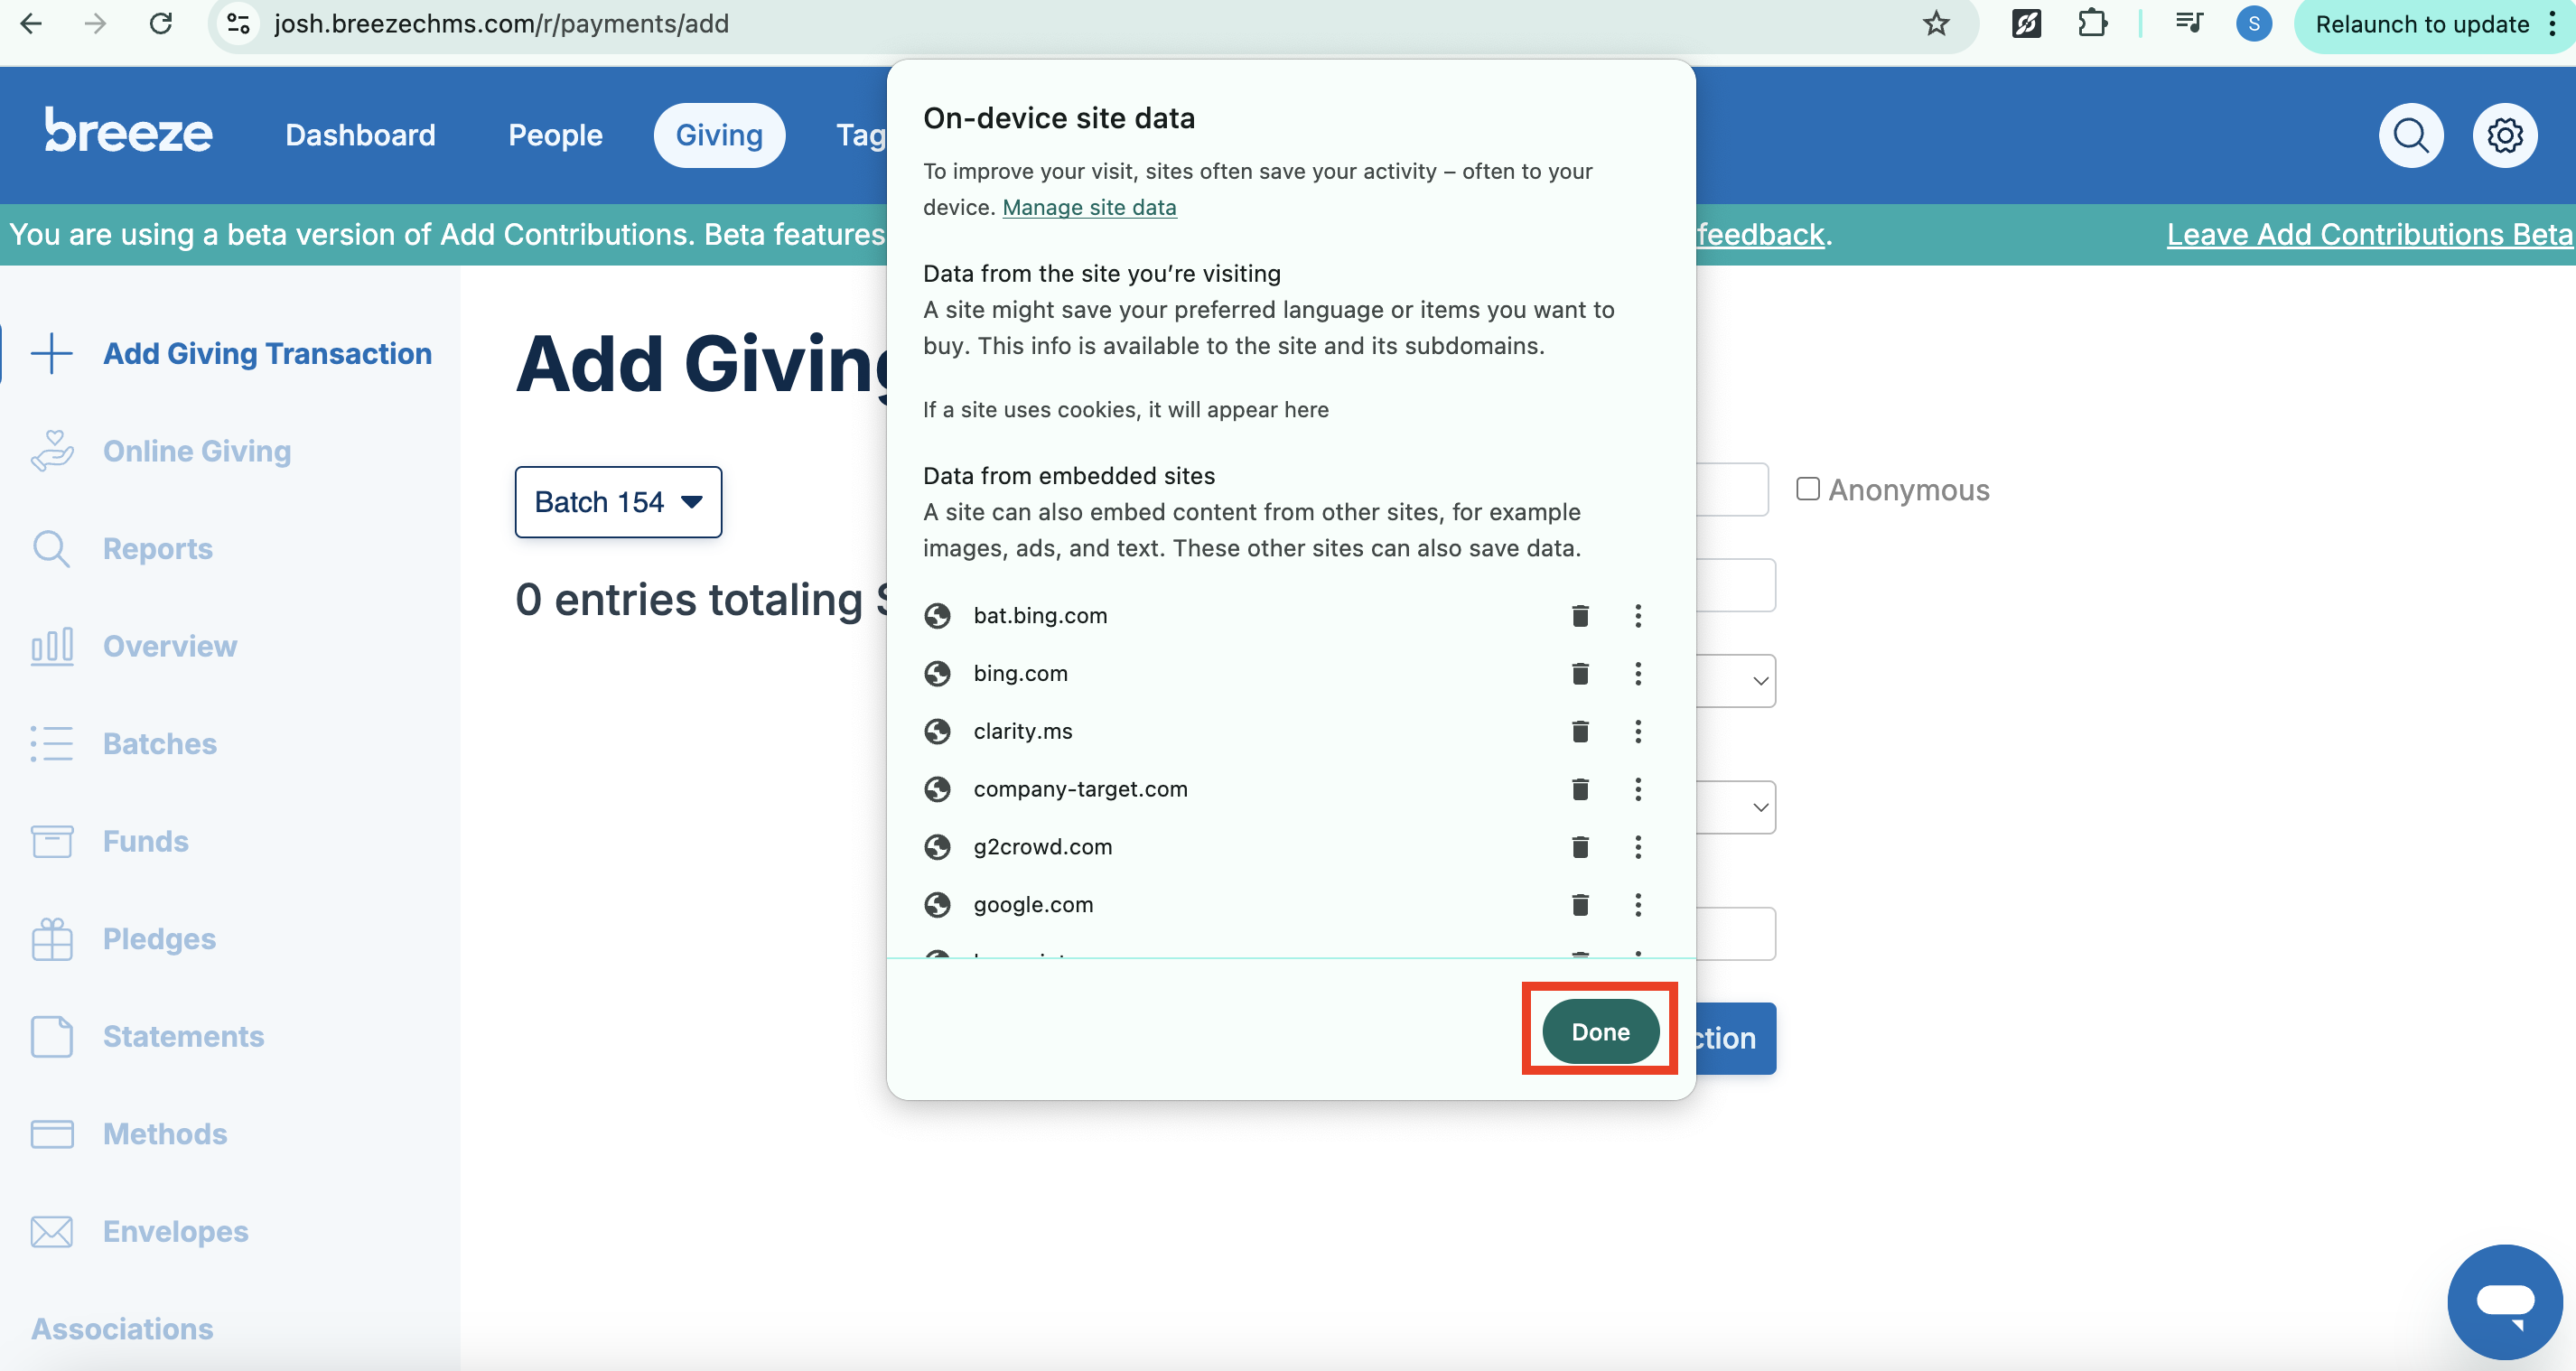Go to Batches in sidebar
This screenshot has width=2576, height=1371.
160,744
